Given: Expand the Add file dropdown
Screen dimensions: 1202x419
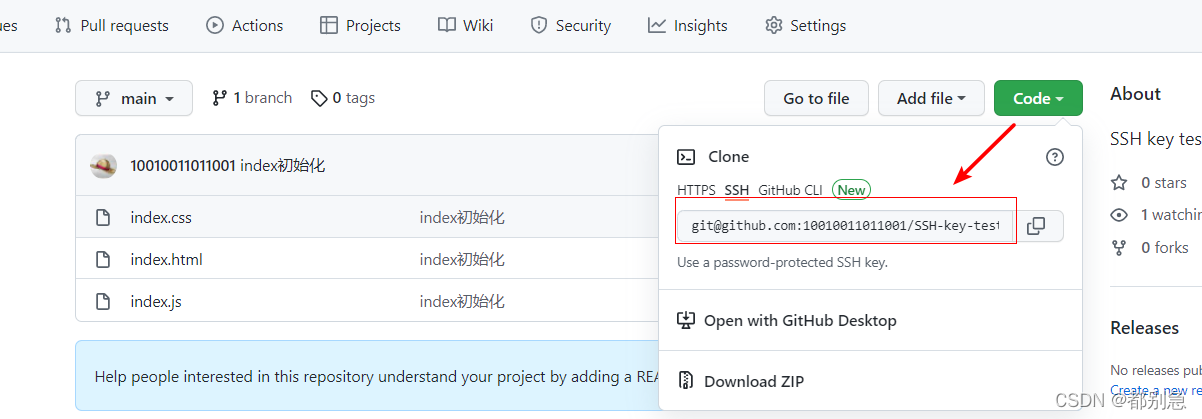Looking at the screenshot, I should click(x=932, y=98).
